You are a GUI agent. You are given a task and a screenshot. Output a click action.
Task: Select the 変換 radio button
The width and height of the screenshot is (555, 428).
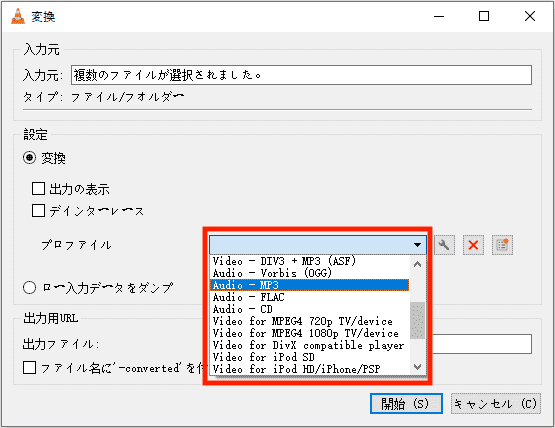(x=29, y=157)
